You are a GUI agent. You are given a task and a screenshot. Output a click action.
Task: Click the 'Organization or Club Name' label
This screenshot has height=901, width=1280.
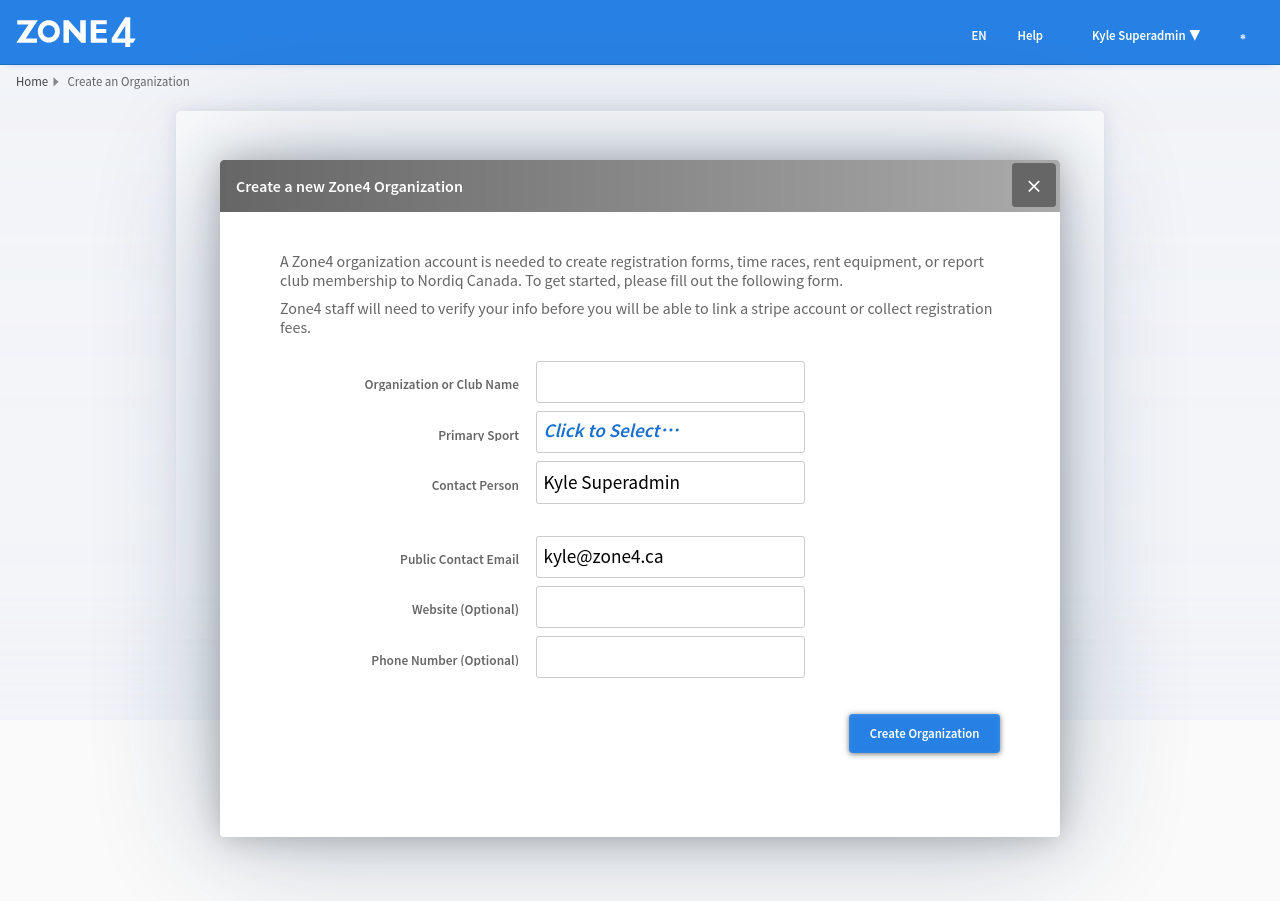[441, 385]
